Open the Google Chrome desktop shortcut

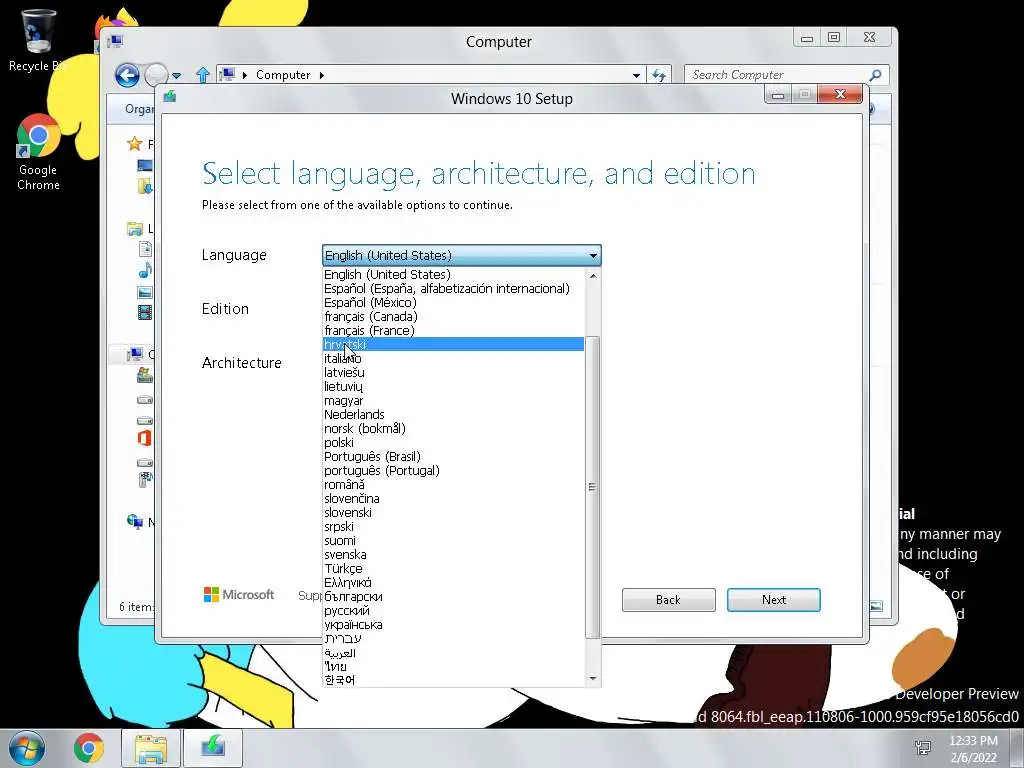[x=38, y=152]
